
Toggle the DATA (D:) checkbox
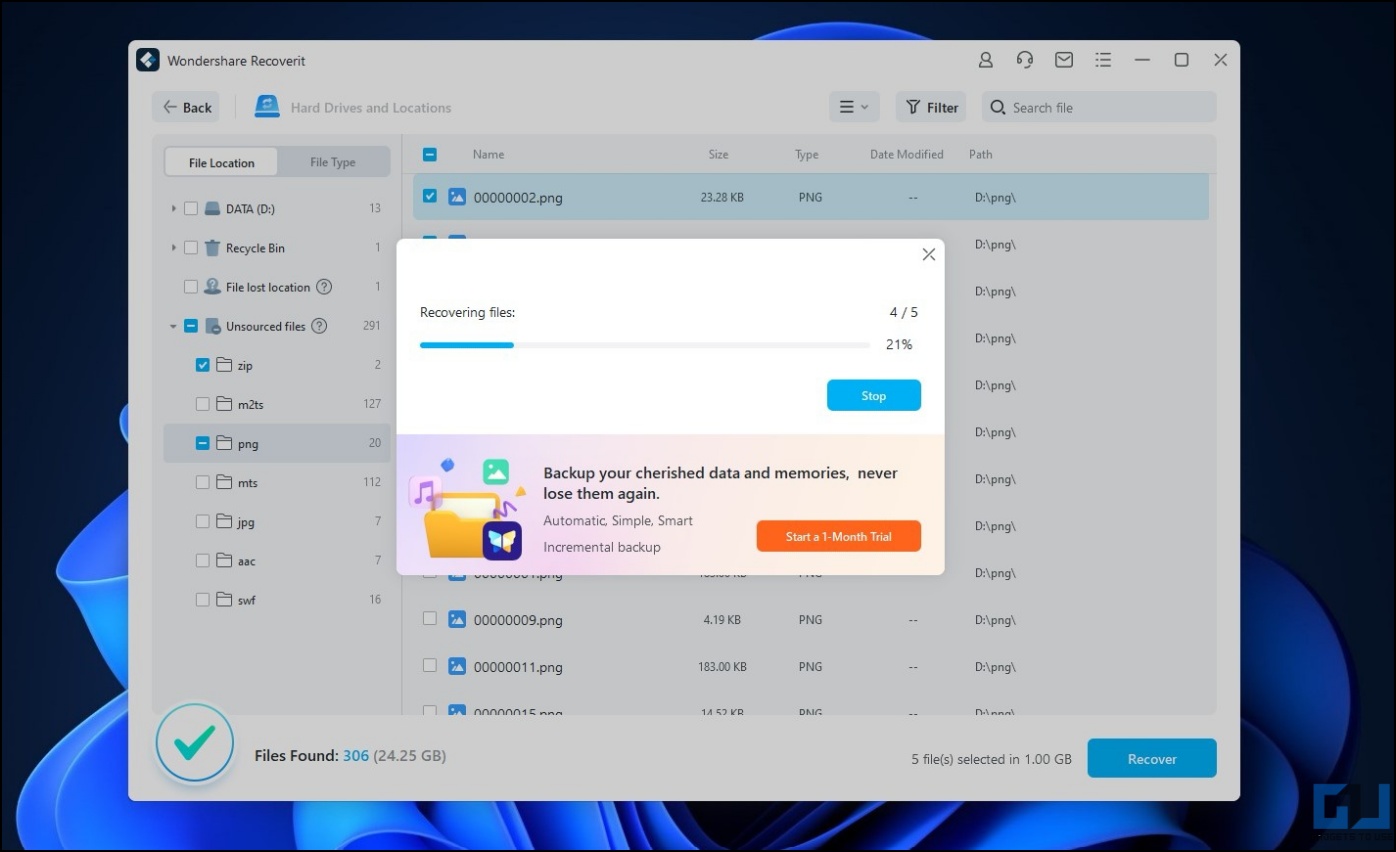coord(191,209)
